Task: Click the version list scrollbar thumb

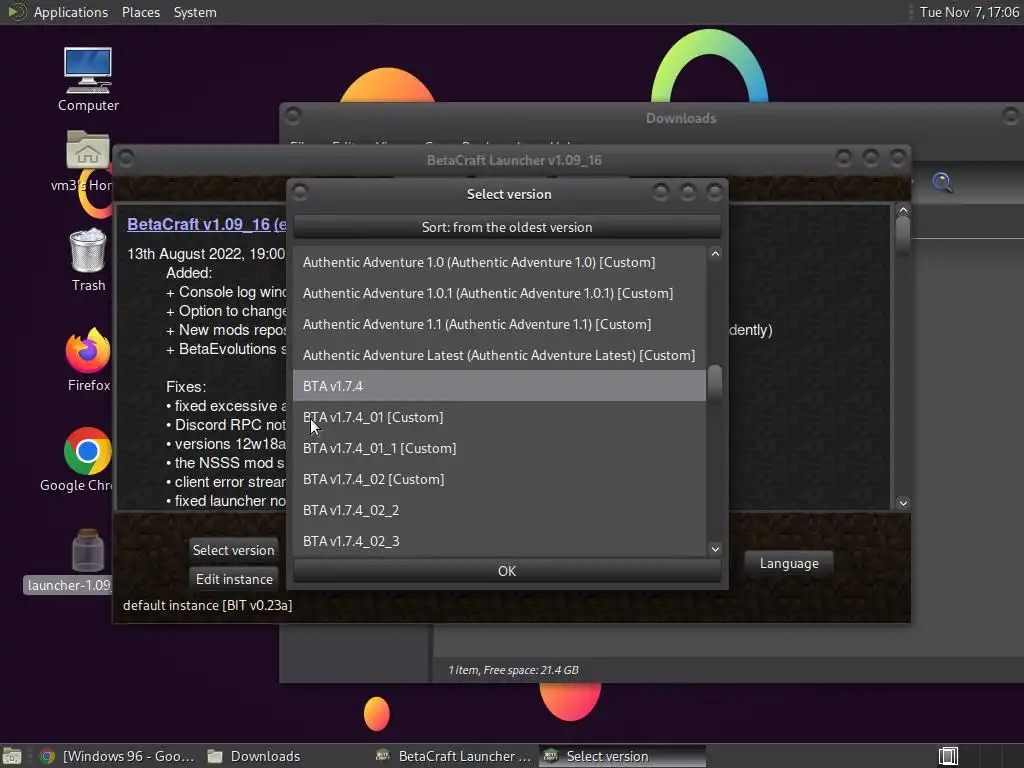Action: (715, 383)
